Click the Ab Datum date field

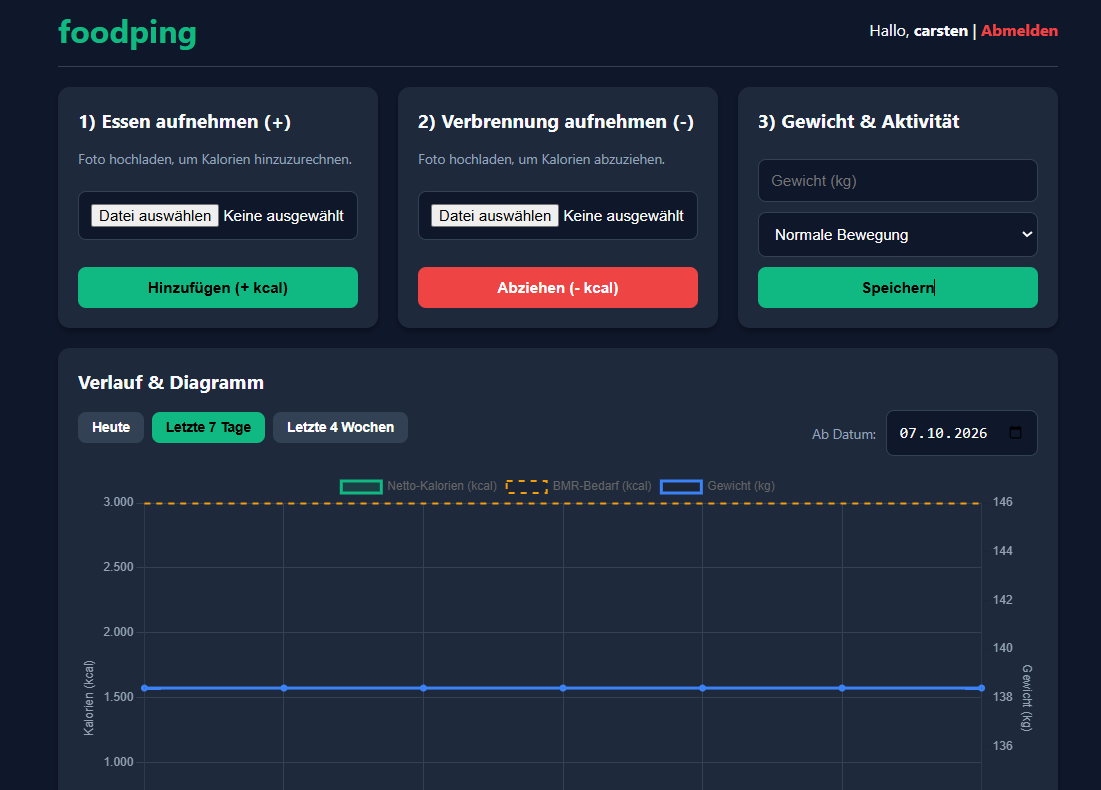click(961, 433)
